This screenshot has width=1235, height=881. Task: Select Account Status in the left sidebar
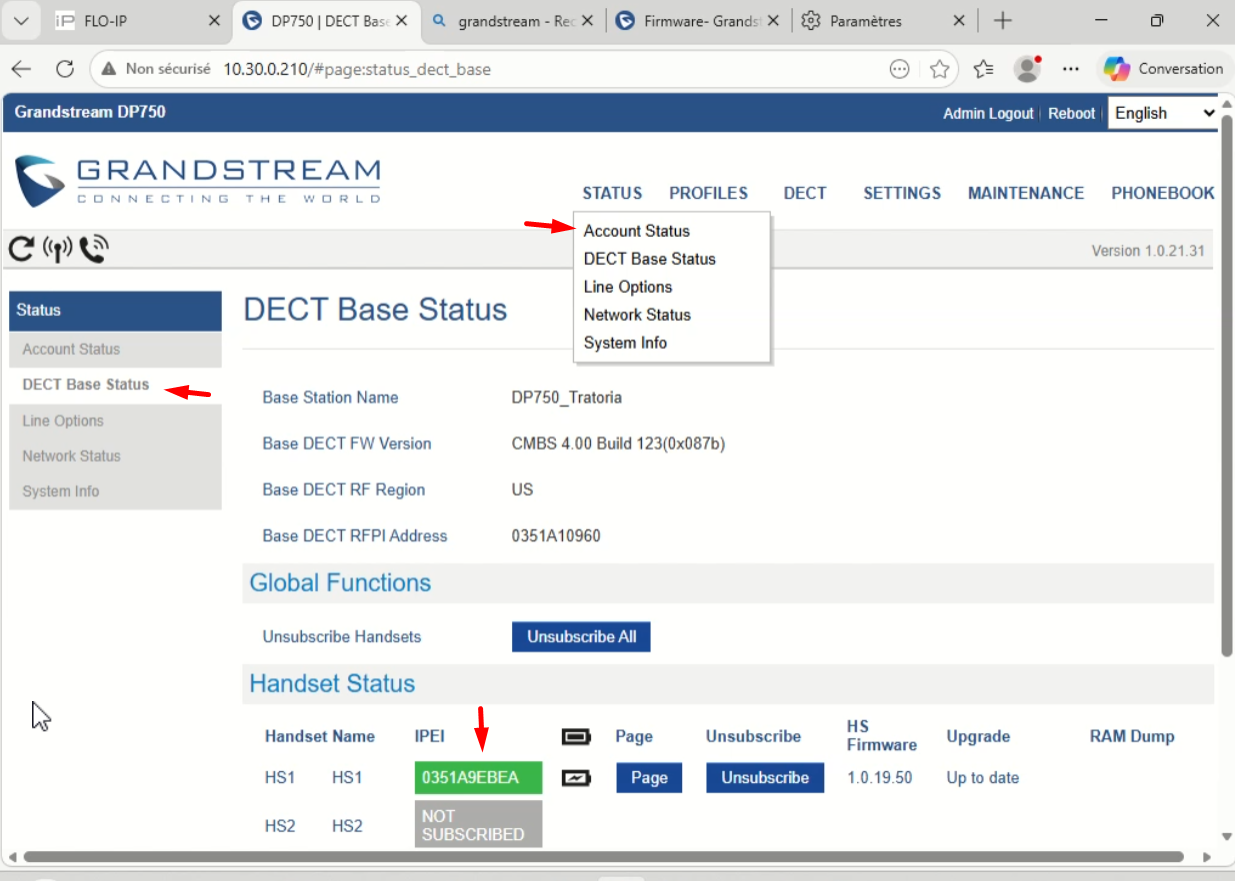115,349
